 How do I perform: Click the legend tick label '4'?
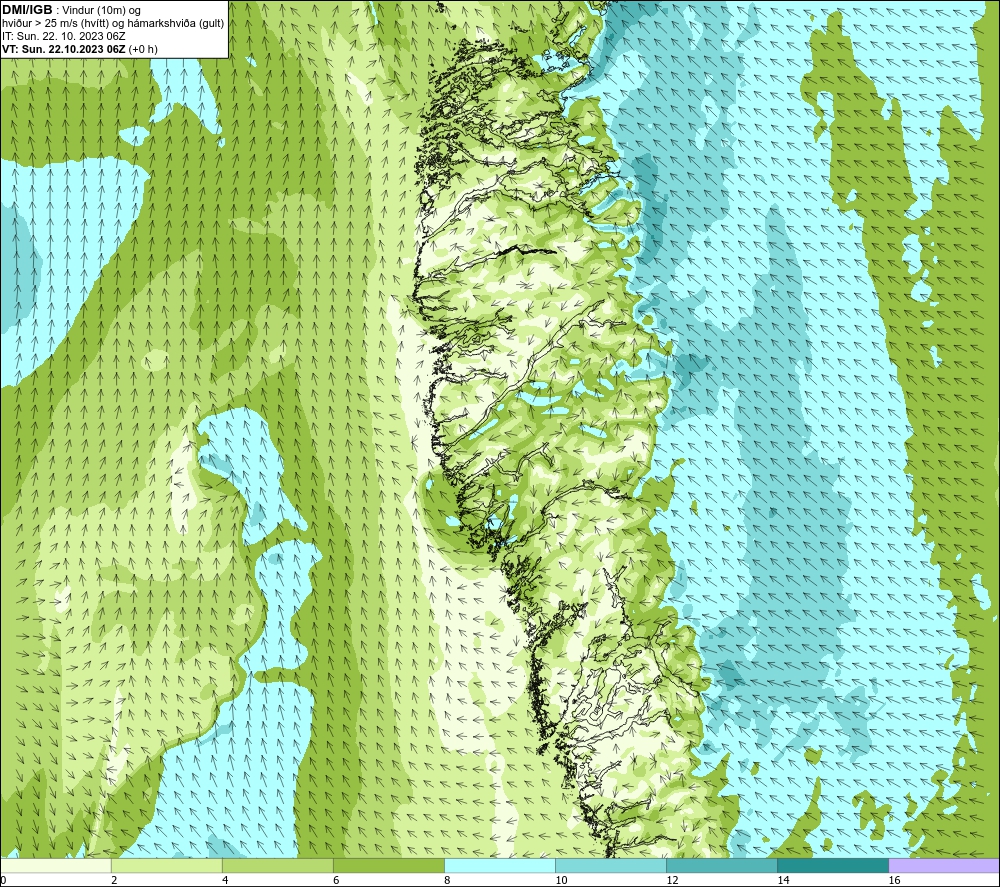coord(225,881)
